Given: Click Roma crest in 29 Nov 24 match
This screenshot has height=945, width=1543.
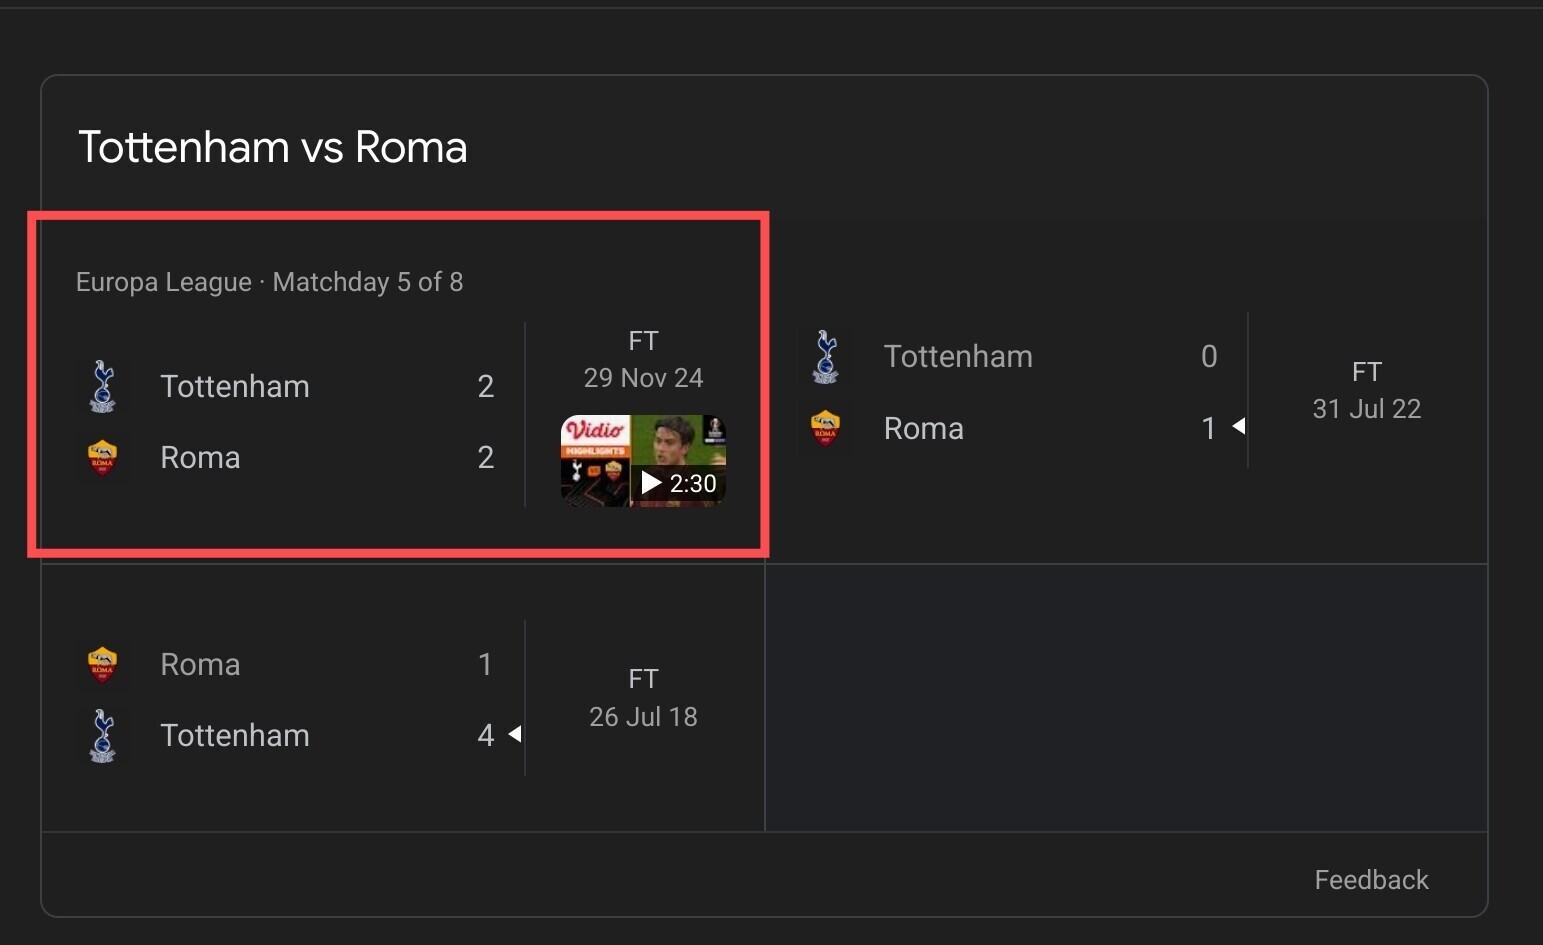Looking at the screenshot, I should pos(103,458).
